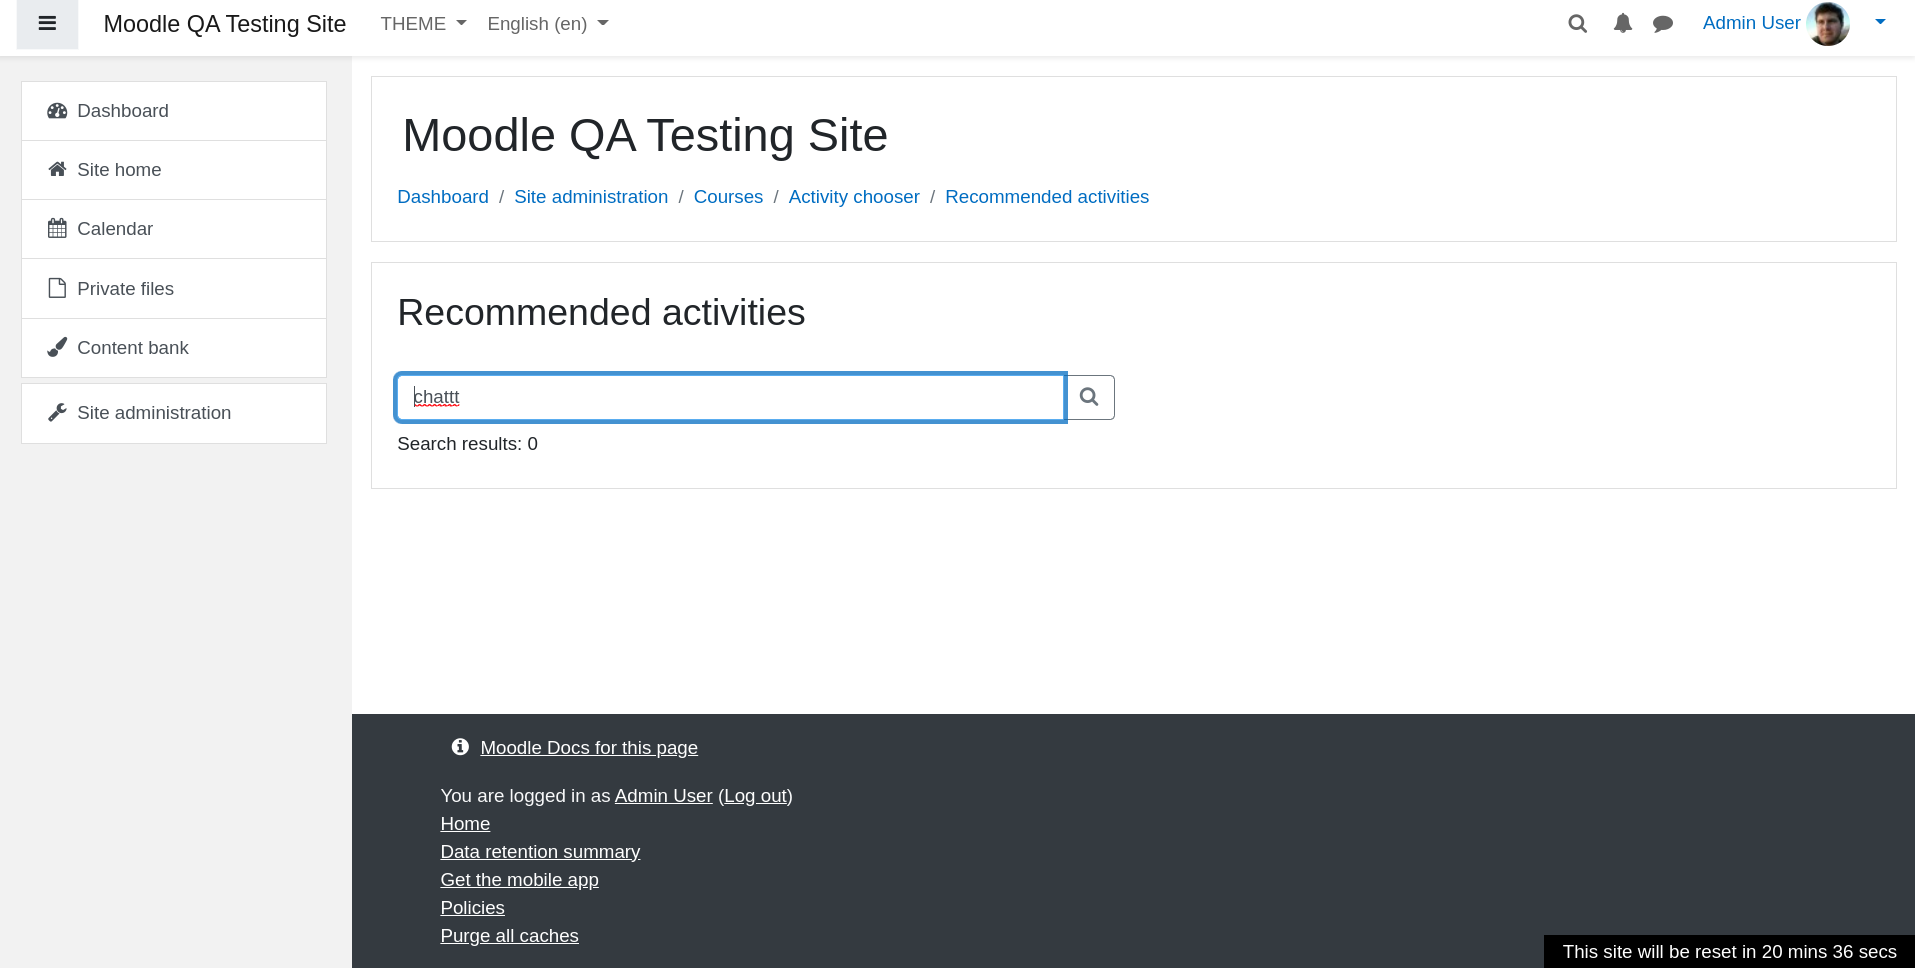The image size is (1915, 968).
Task: Click the Site home house icon
Action: point(57,169)
